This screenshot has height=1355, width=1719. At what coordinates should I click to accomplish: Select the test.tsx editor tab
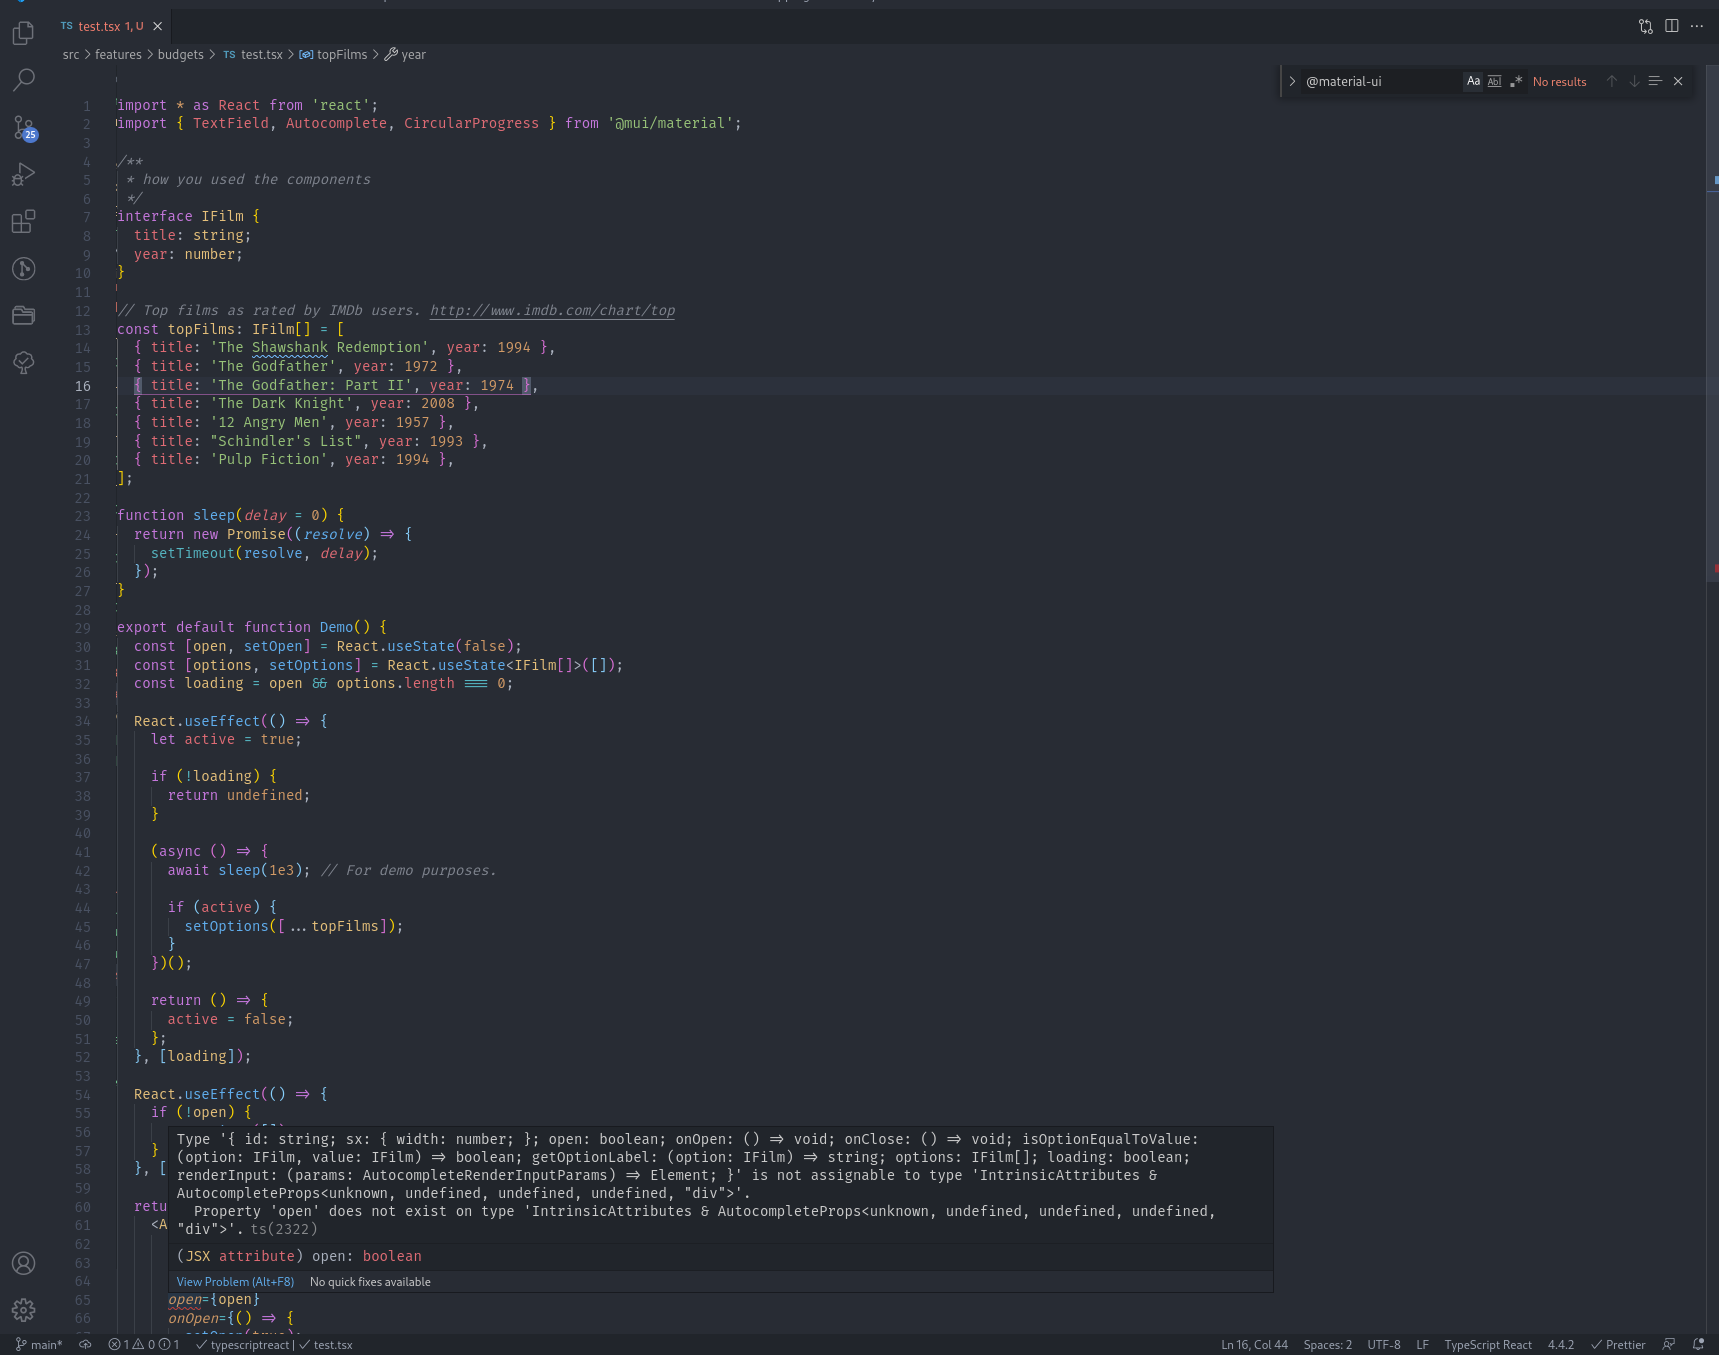click(x=100, y=26)
